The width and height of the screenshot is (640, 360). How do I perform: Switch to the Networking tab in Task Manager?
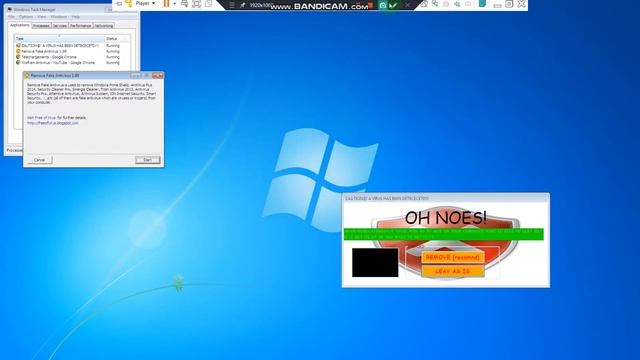[x=104, y=26]
